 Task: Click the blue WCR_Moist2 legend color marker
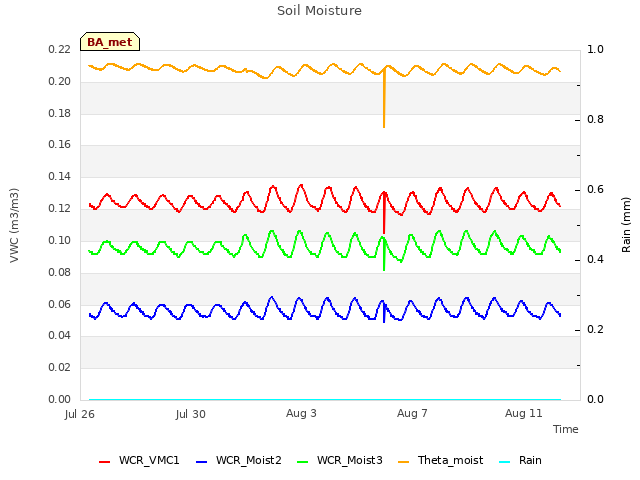point(202,462)
